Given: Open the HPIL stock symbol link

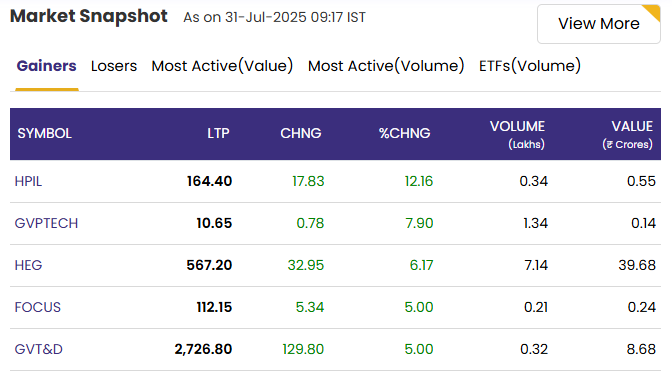Looking at the screenshot, I should point(28,181).
